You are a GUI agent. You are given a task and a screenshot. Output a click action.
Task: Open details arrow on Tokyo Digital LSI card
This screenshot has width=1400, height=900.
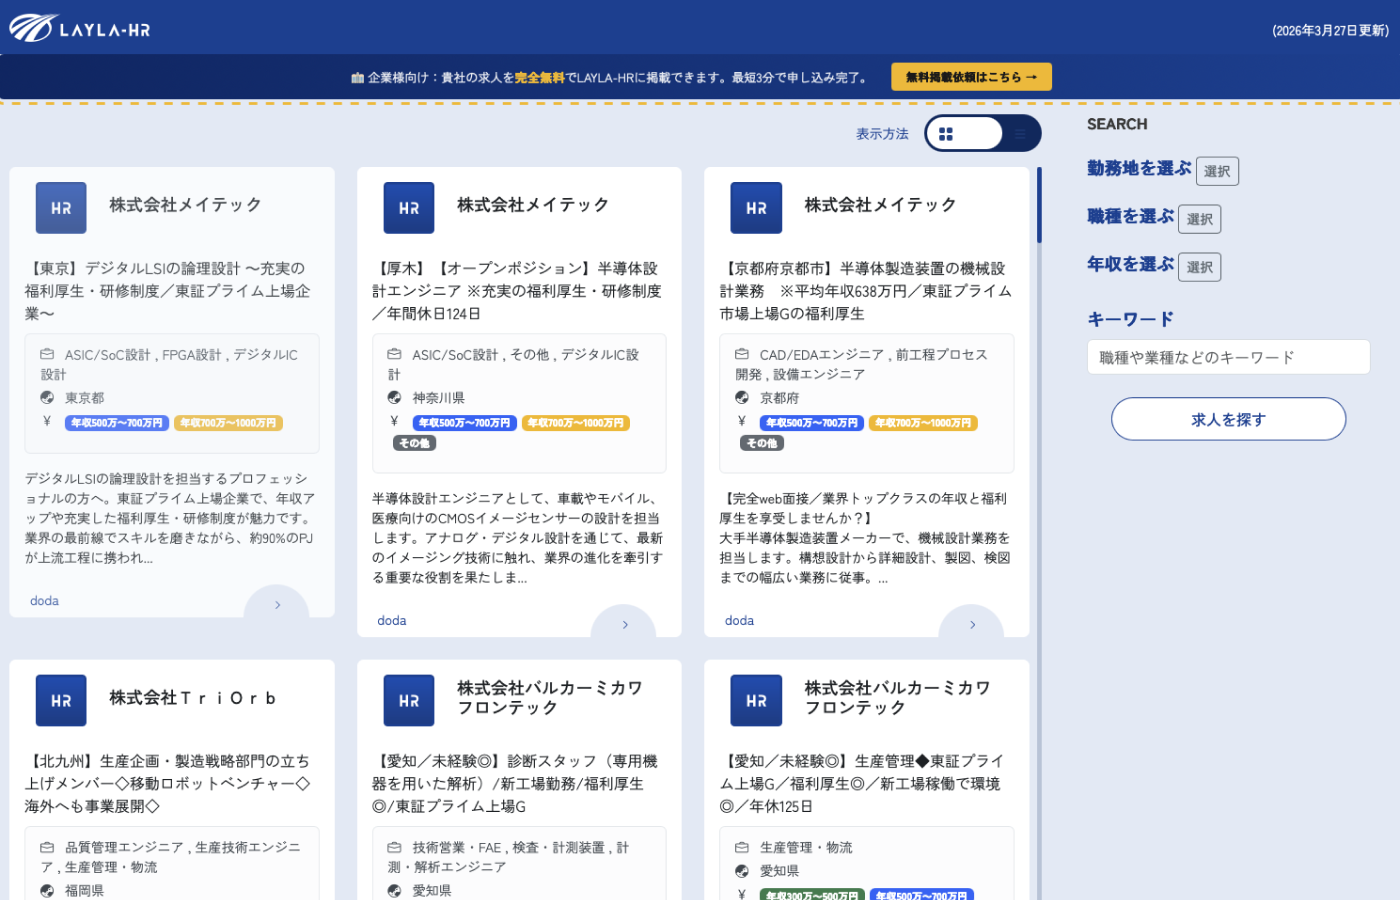click(x=277, y=605)
